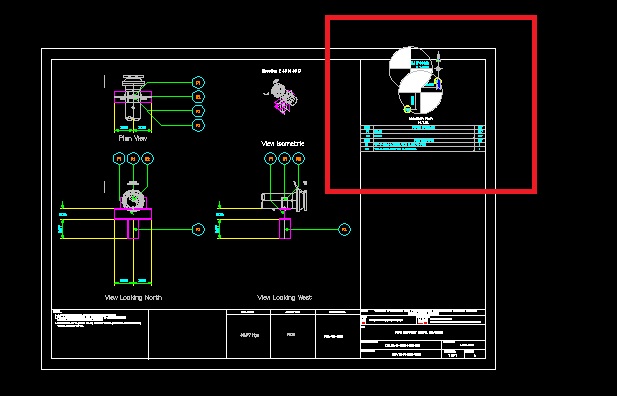Select the circular pipe section in North view
This screenshot has width=617, height=396.
[x=133, y=200]
